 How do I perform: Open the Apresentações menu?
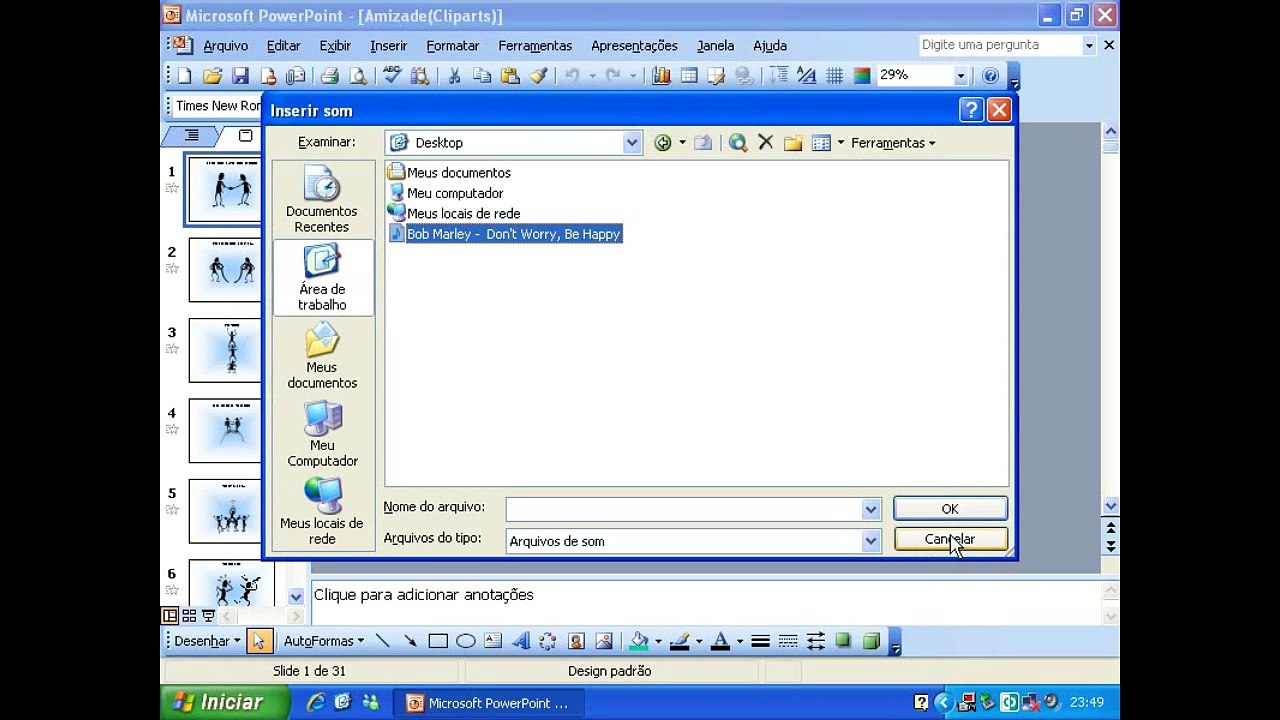[x=634, y=46]
